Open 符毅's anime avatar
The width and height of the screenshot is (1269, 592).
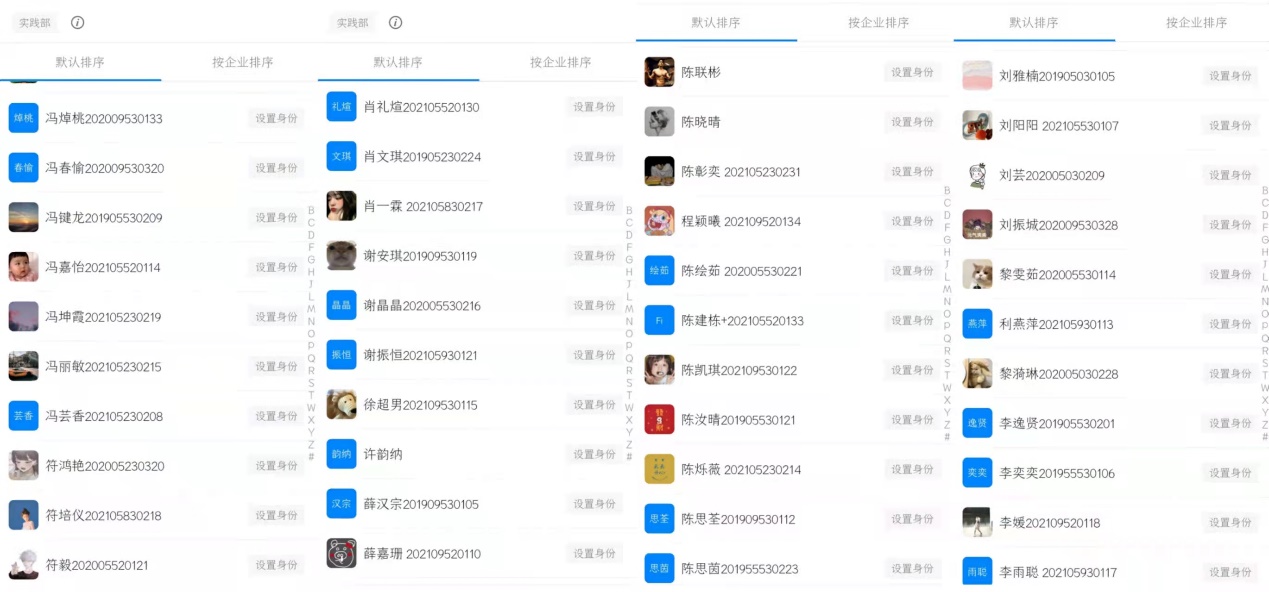pyautogui.click(x=23, y=565)
